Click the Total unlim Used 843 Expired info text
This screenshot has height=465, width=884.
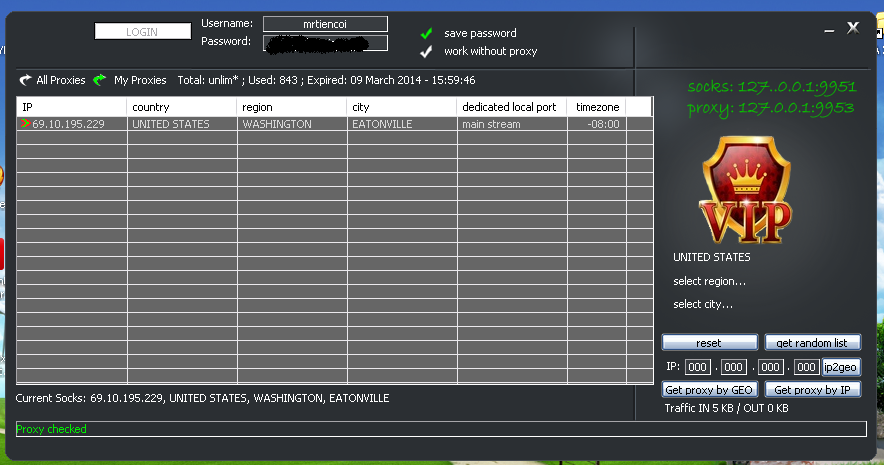(326, 80)
